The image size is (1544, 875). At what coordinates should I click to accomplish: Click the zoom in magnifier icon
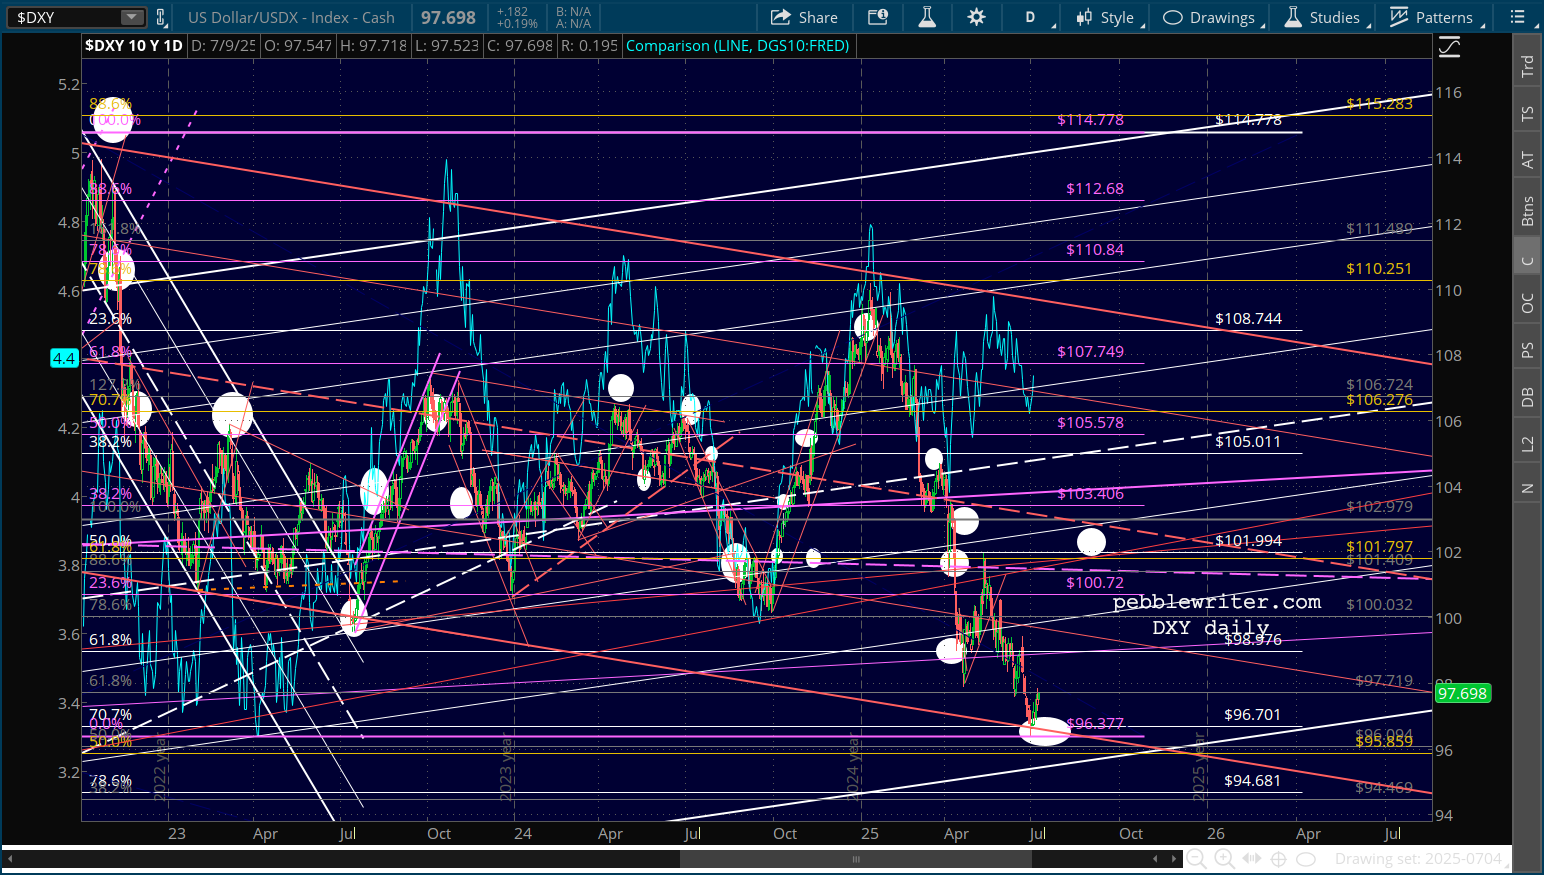tap(1223, 858)
